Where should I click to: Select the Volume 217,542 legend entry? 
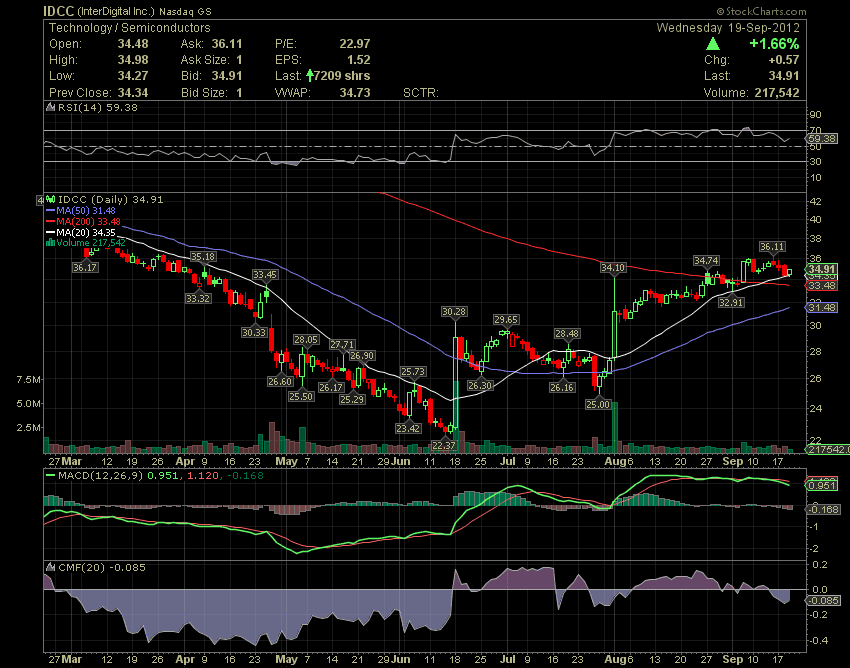(x=86, y=242)
